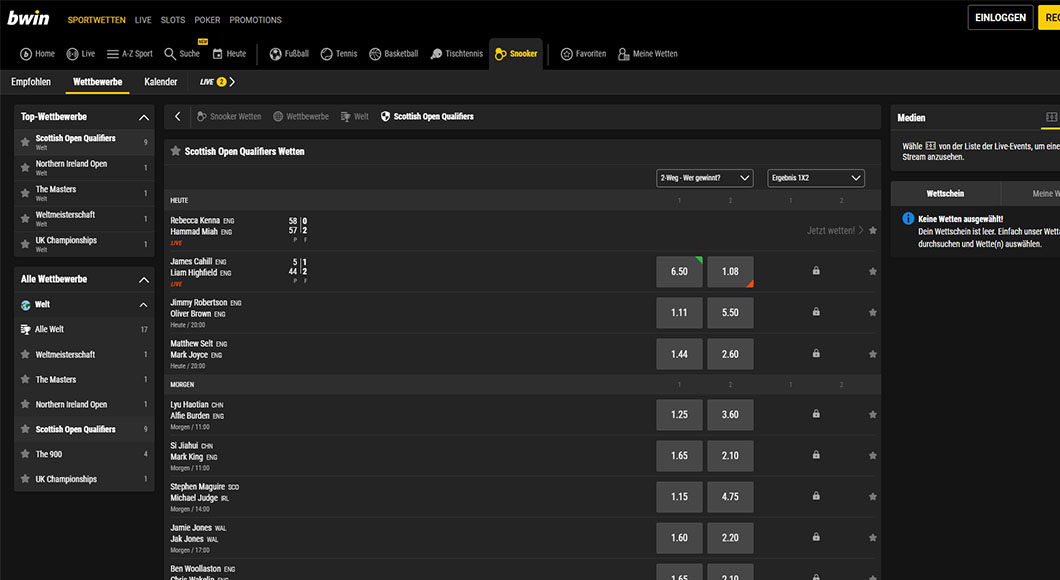The width and height of the screenshot is (1060, 580).
Task: Bet on Liam Highfield at 1.08
Action: (730, 272)
